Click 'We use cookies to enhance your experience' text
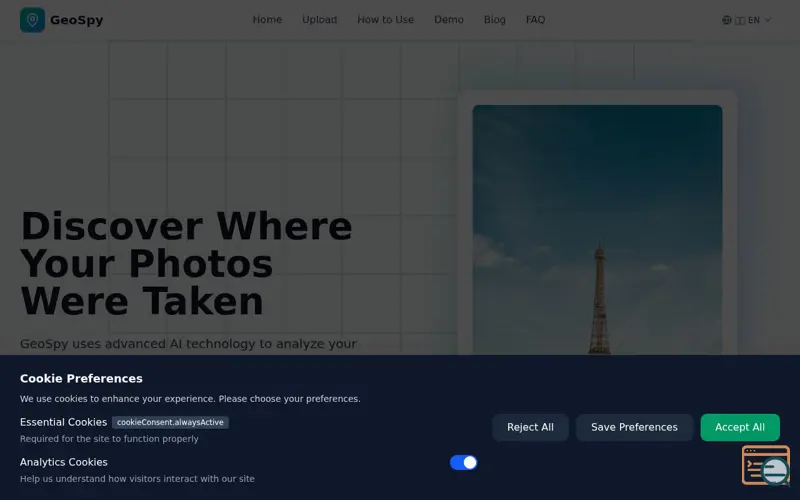 point(190,399)
